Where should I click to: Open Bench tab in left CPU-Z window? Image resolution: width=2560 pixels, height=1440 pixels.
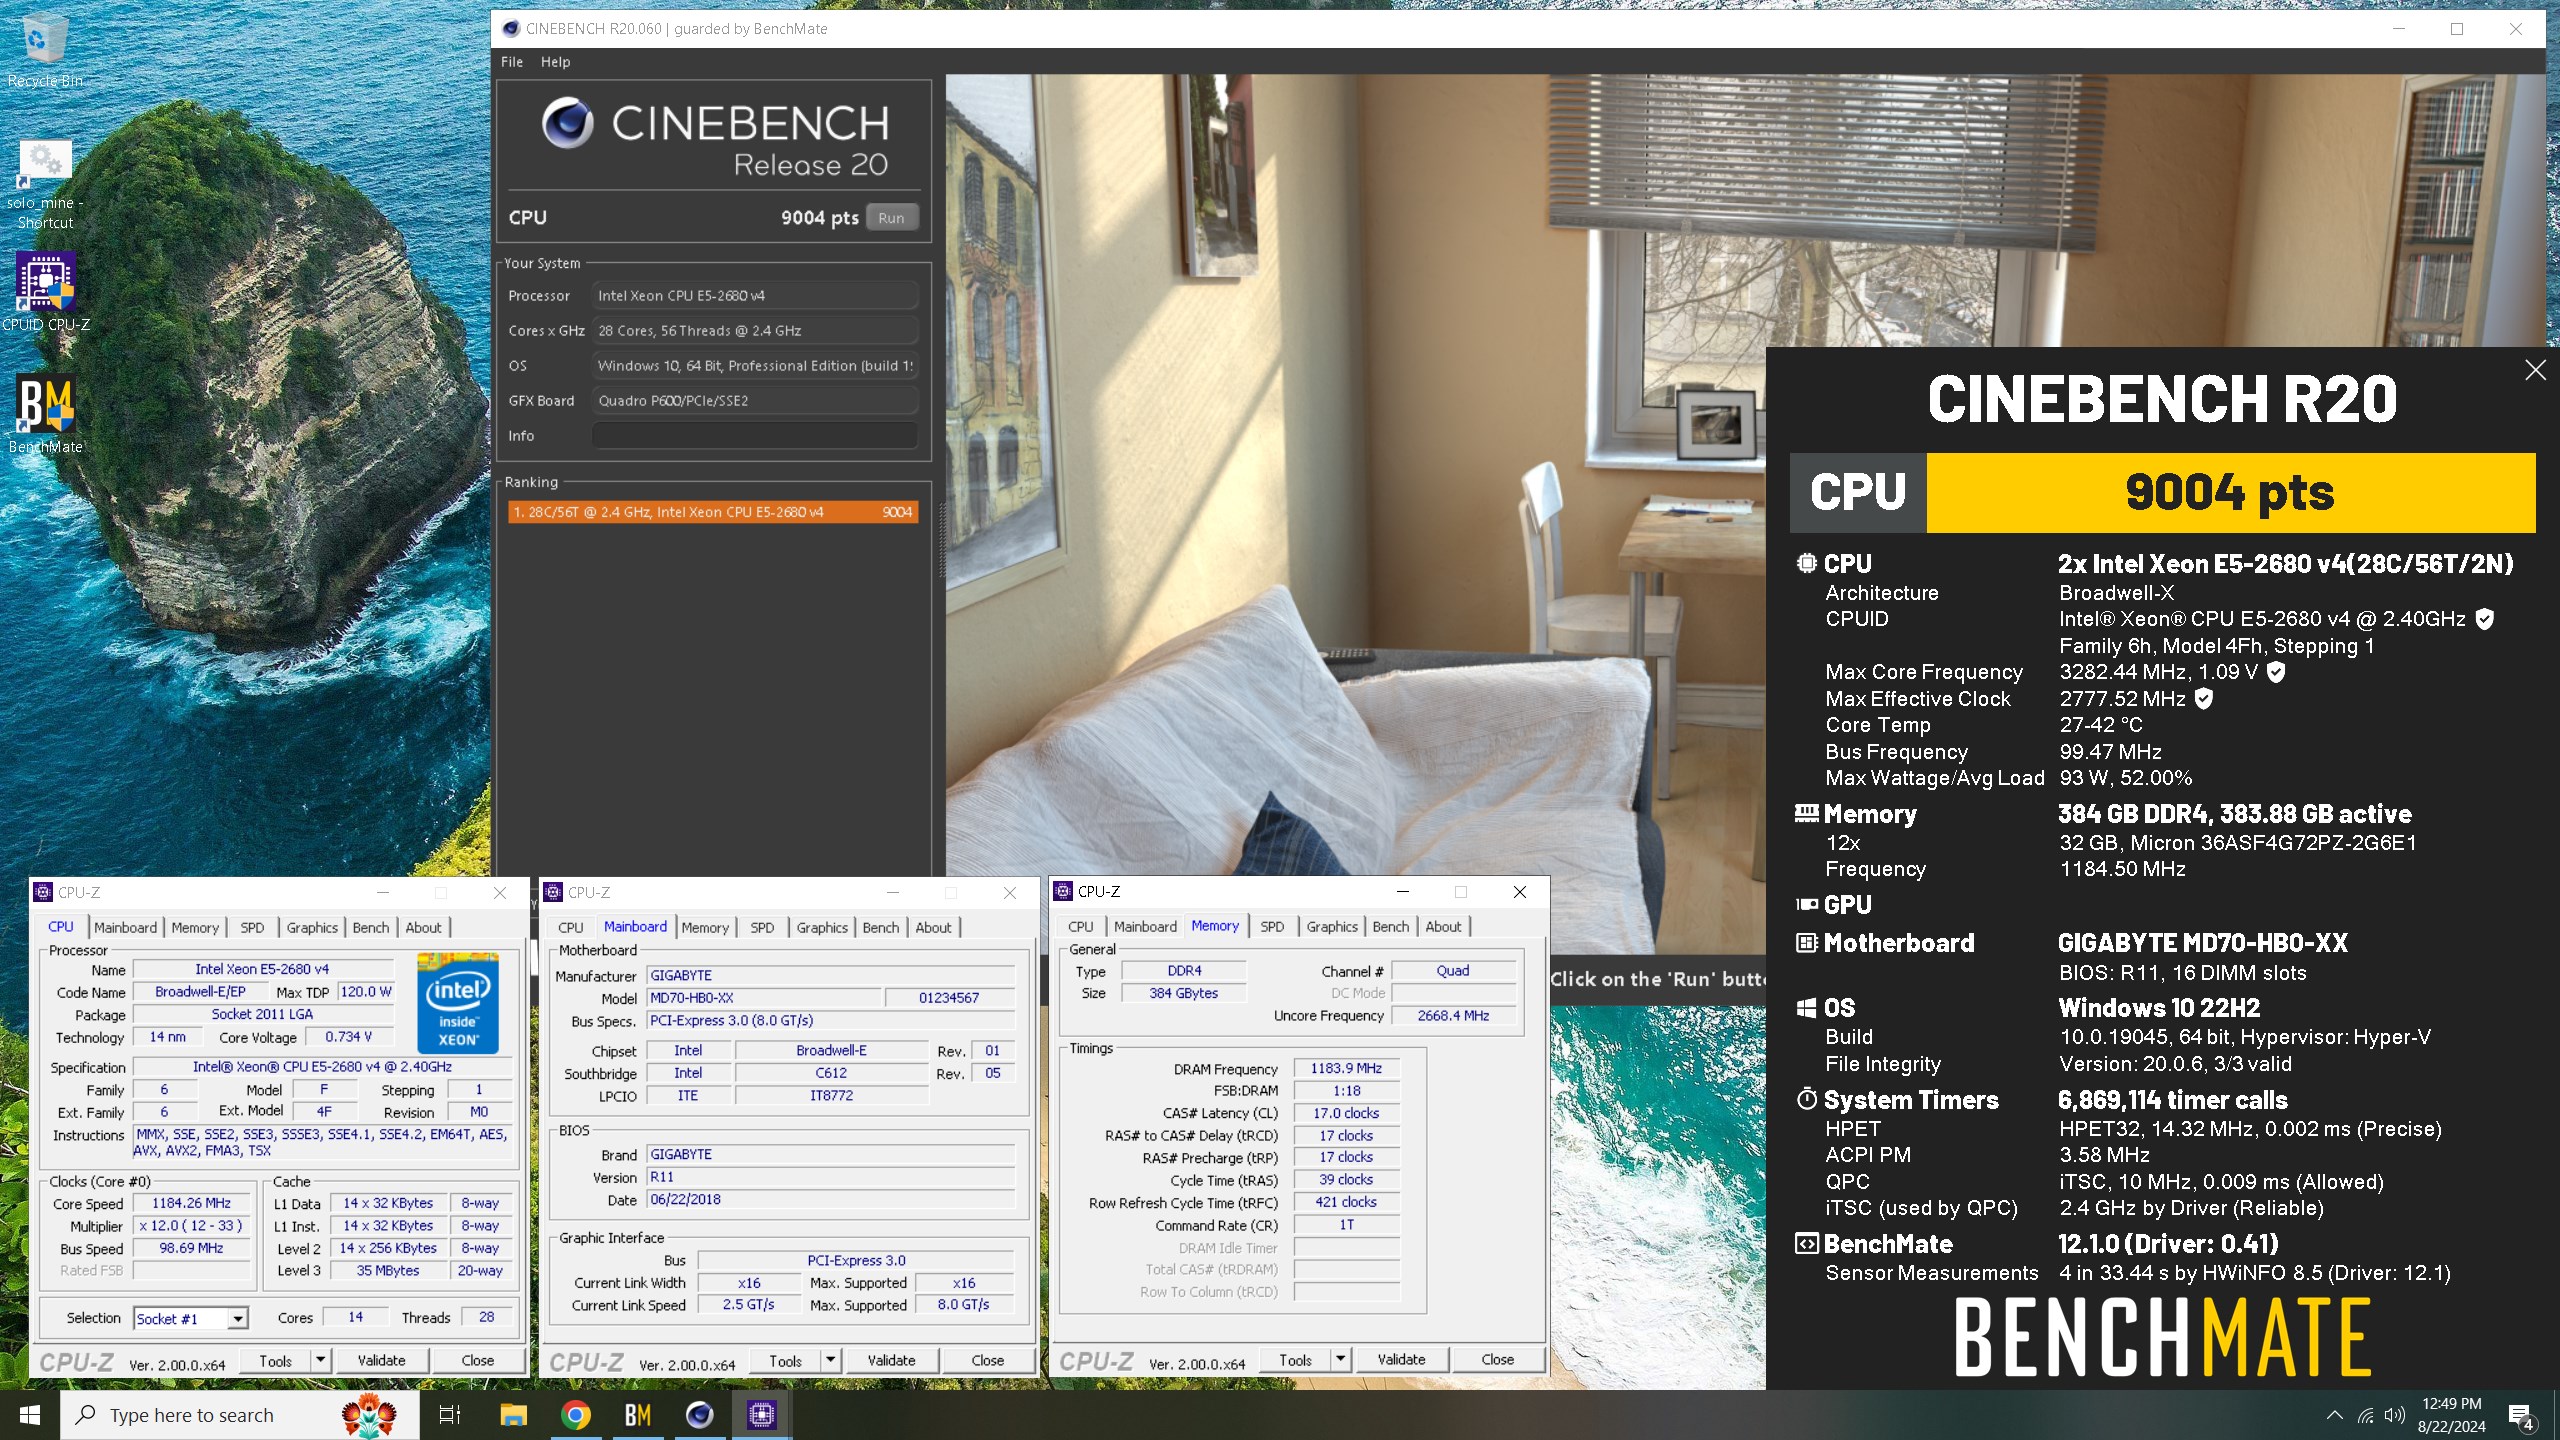pos(371,927)
